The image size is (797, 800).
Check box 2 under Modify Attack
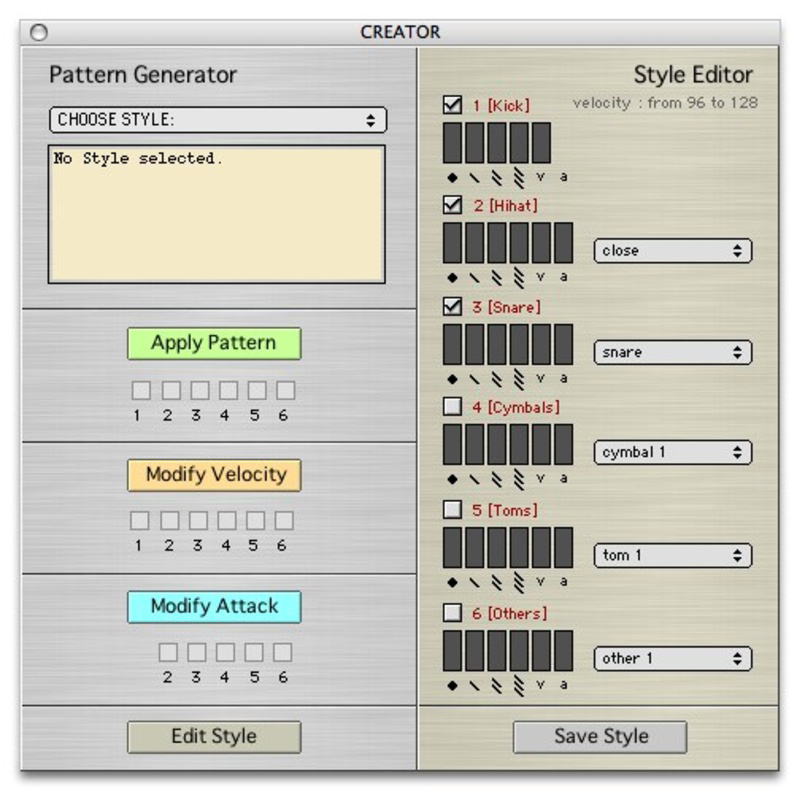[168, 652]
